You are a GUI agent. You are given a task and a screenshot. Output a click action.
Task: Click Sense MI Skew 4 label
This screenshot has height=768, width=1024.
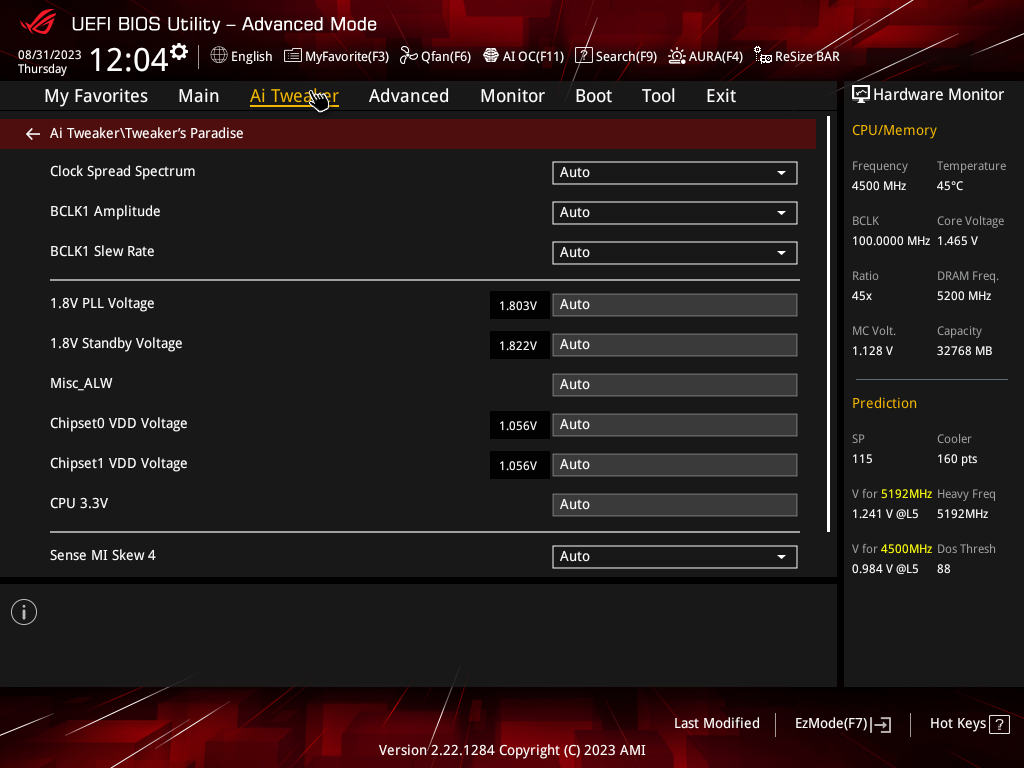point(103,555)
